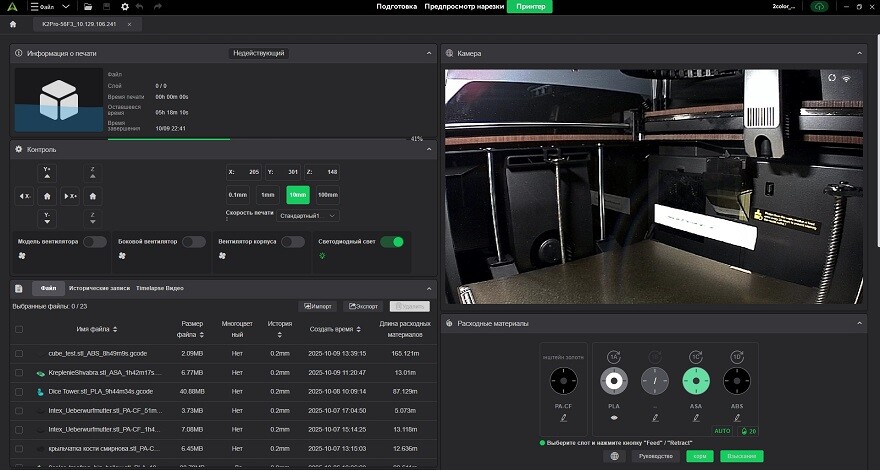Open settings via the gear icon
Image resolution: width=880 pixels, height=470 pixels.
pyautogui.click(x=125, y=7)
